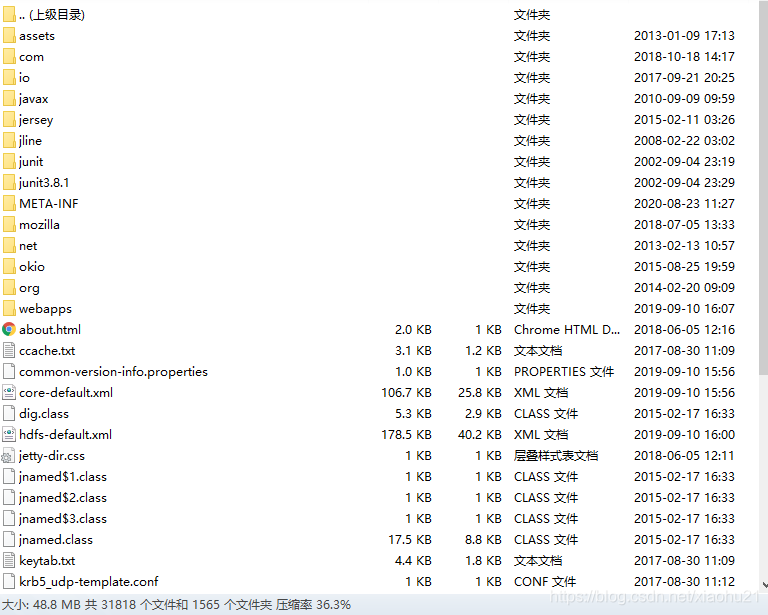Select the common-version-info.properties file icon
Viewport: 768px width, 615px height.
[x=9, y=372]
